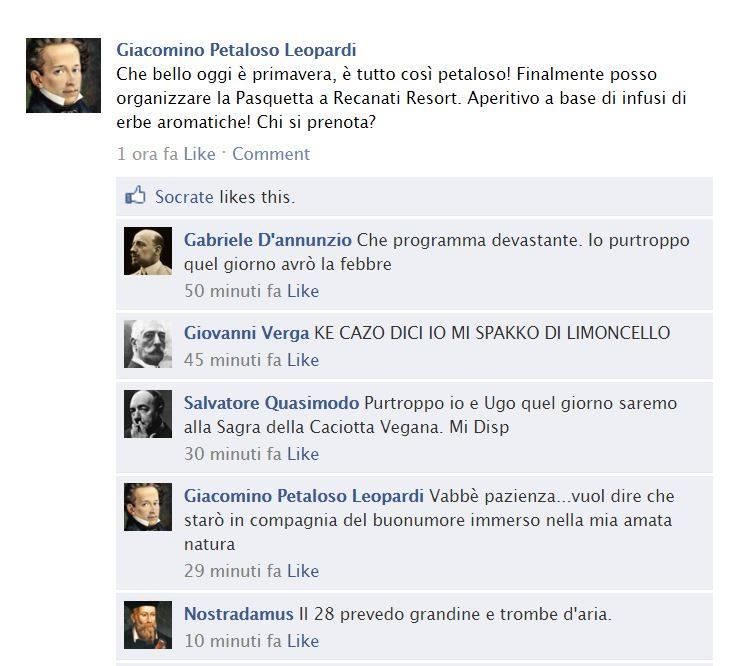Image resolution: width=731 pixels, height=666 pixels.
Task: Like Giovanni Verga's limoncello comment
Action: 303,360
